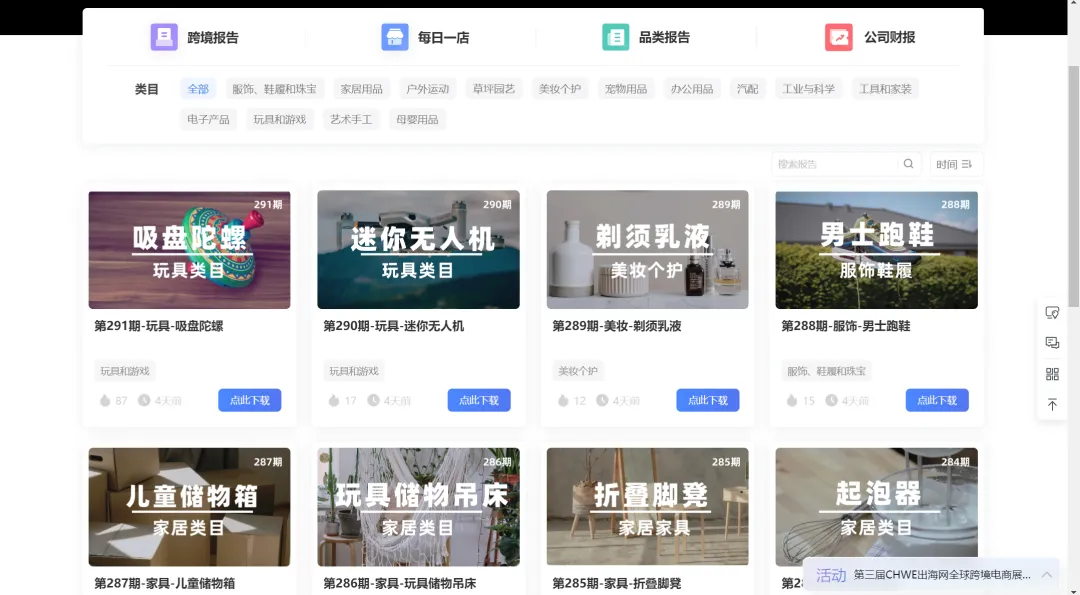Open the 公司财报 red chart icon

pyautogui.click(x=839, y=37)
